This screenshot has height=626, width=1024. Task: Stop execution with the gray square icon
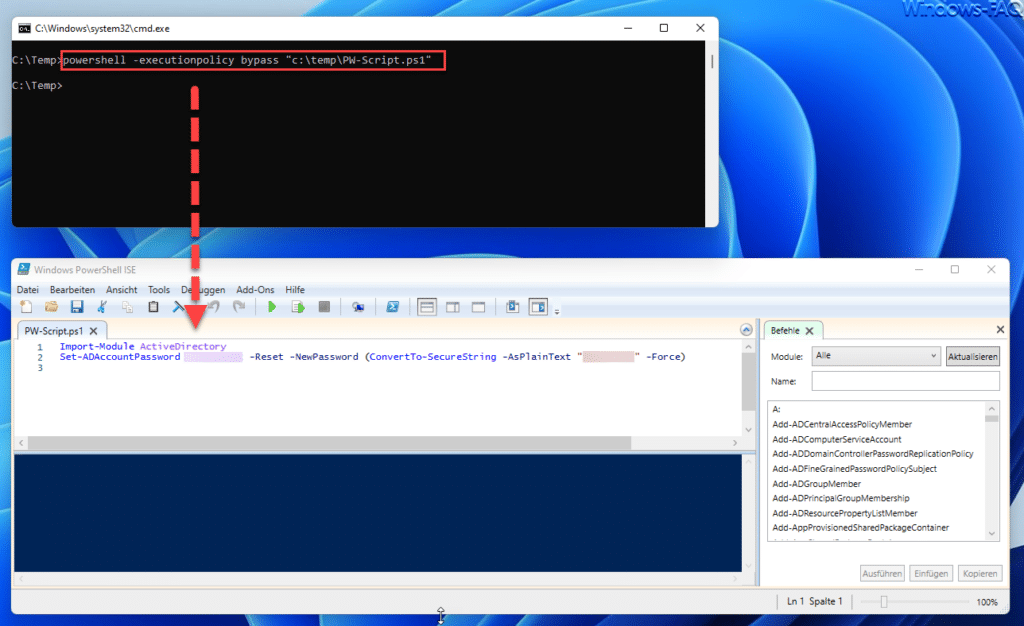(324, 307)
